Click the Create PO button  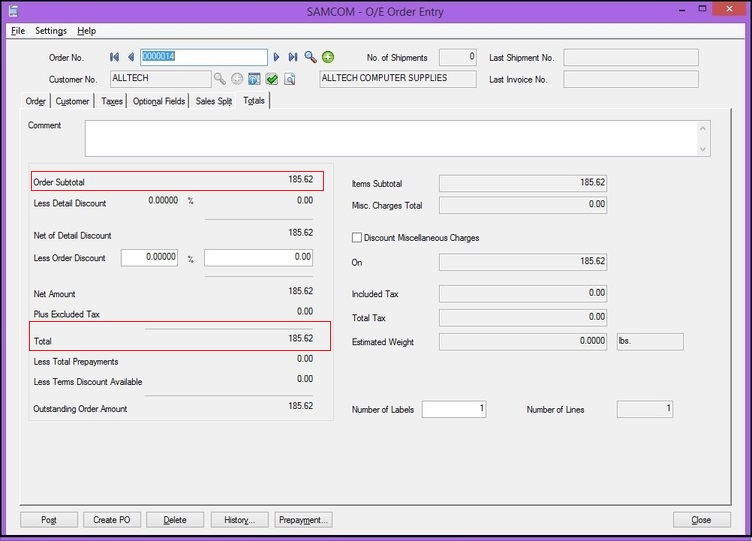coord(112,520)
